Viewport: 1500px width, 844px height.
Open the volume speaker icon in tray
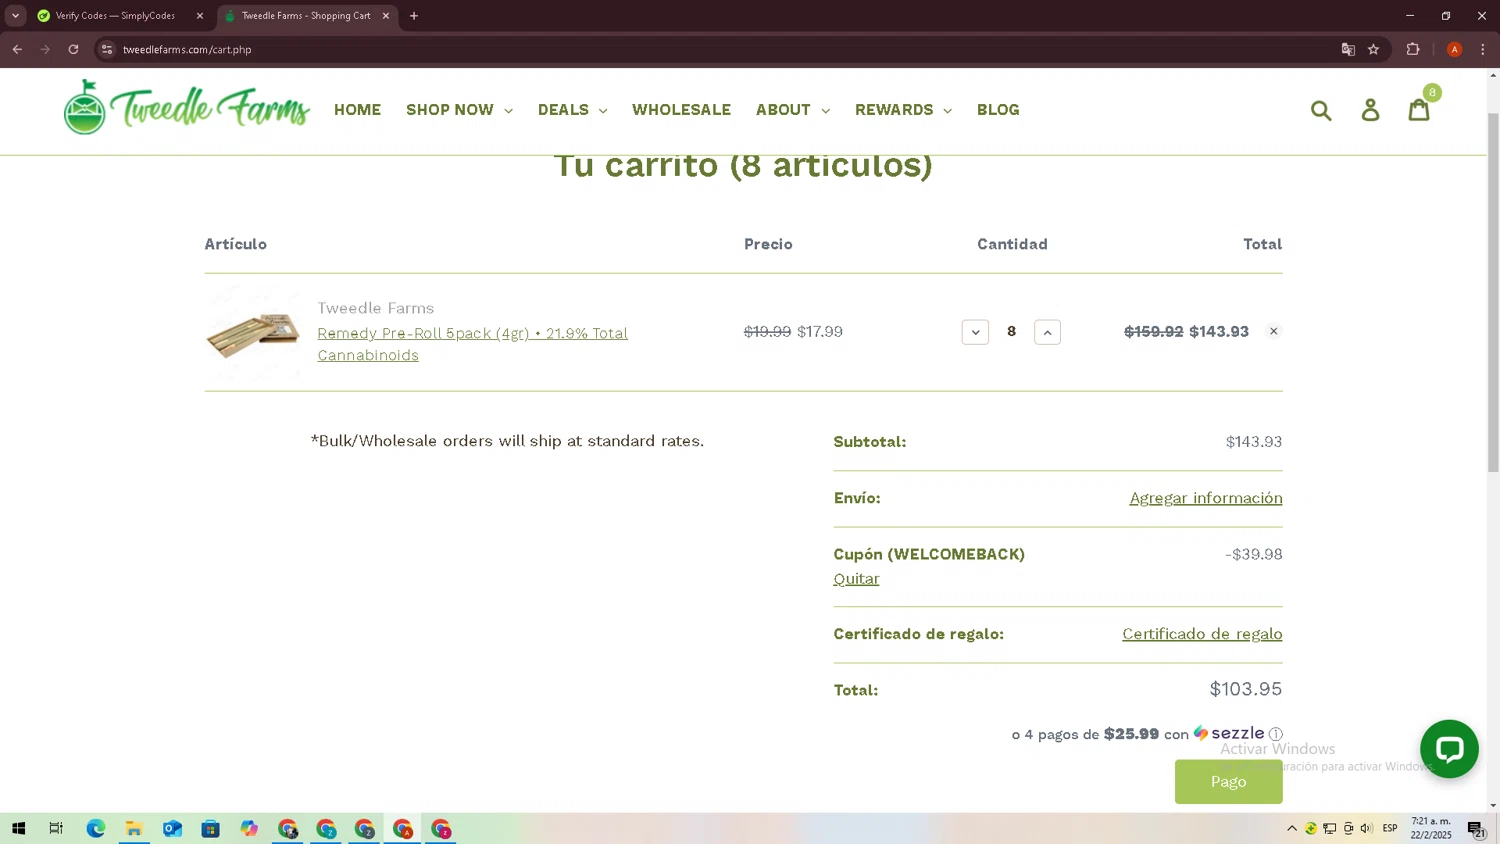[1367, 829]
